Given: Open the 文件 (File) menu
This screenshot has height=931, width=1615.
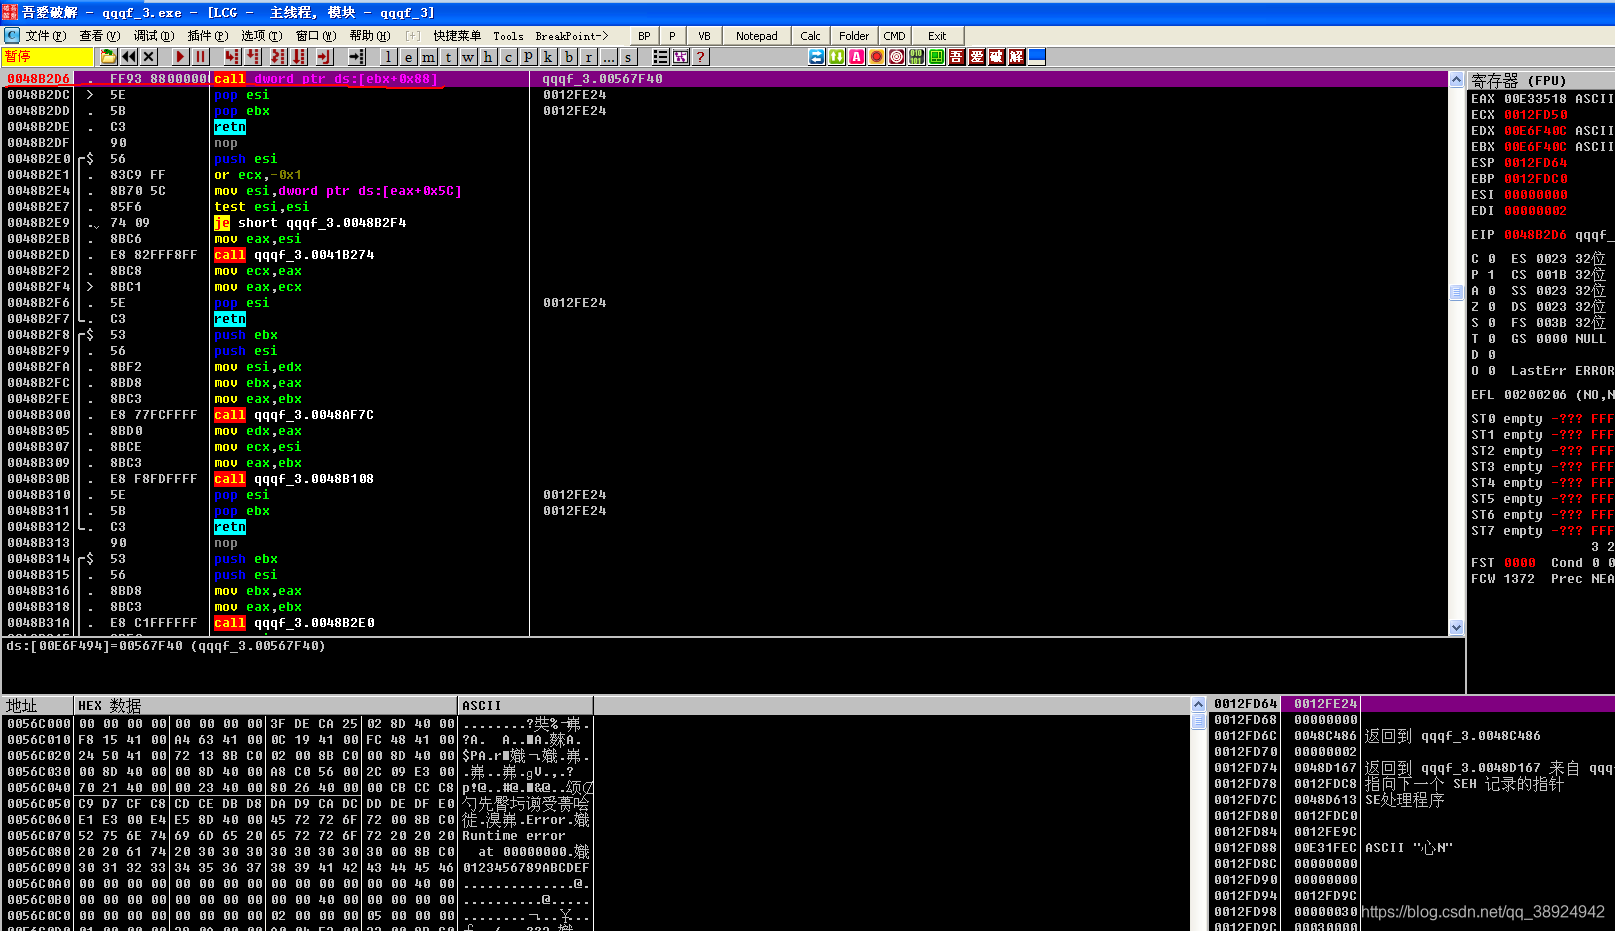Looking at the screenshot, I should (x=46, y=36).
